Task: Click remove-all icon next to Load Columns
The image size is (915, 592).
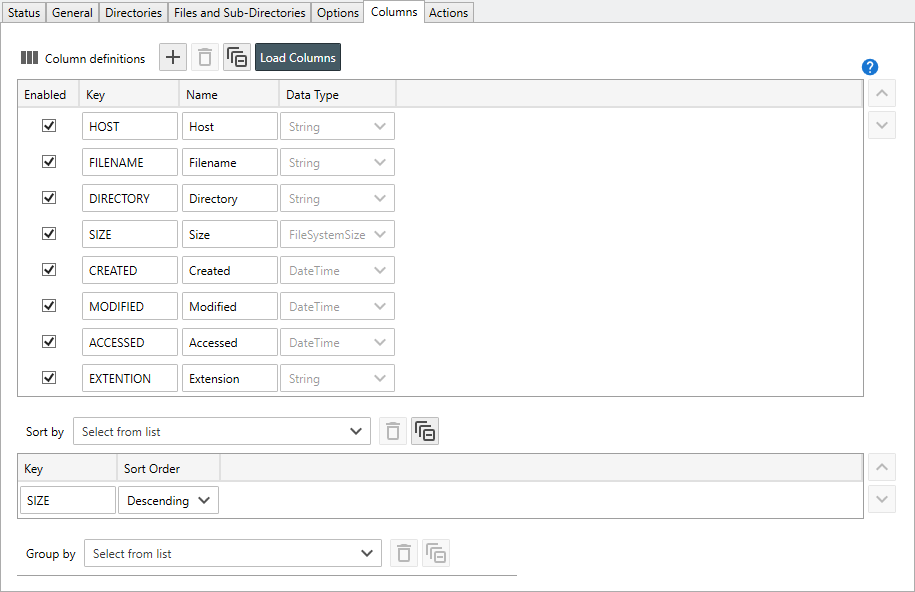Action: 237,58
